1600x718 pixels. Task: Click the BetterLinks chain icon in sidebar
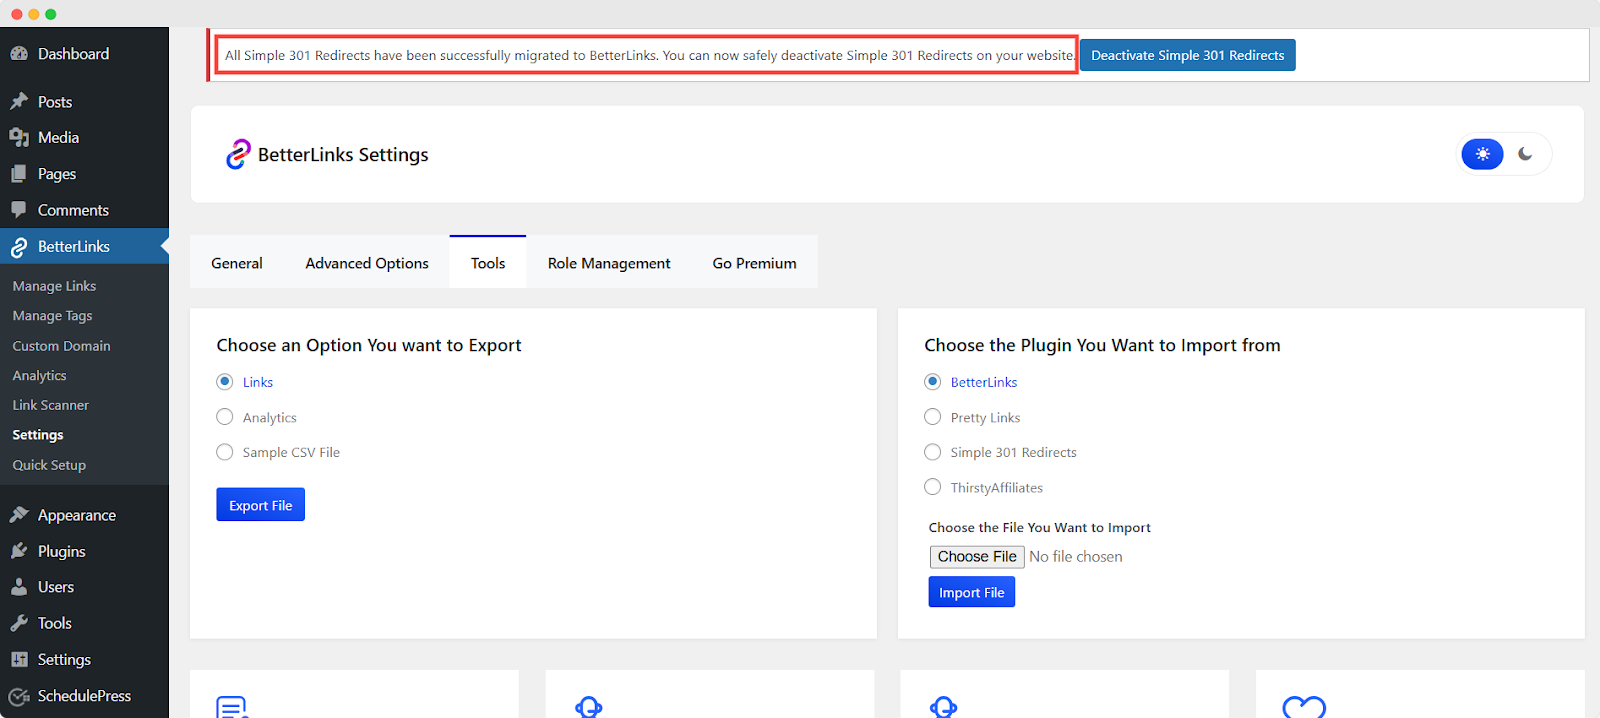coord(19,247)
